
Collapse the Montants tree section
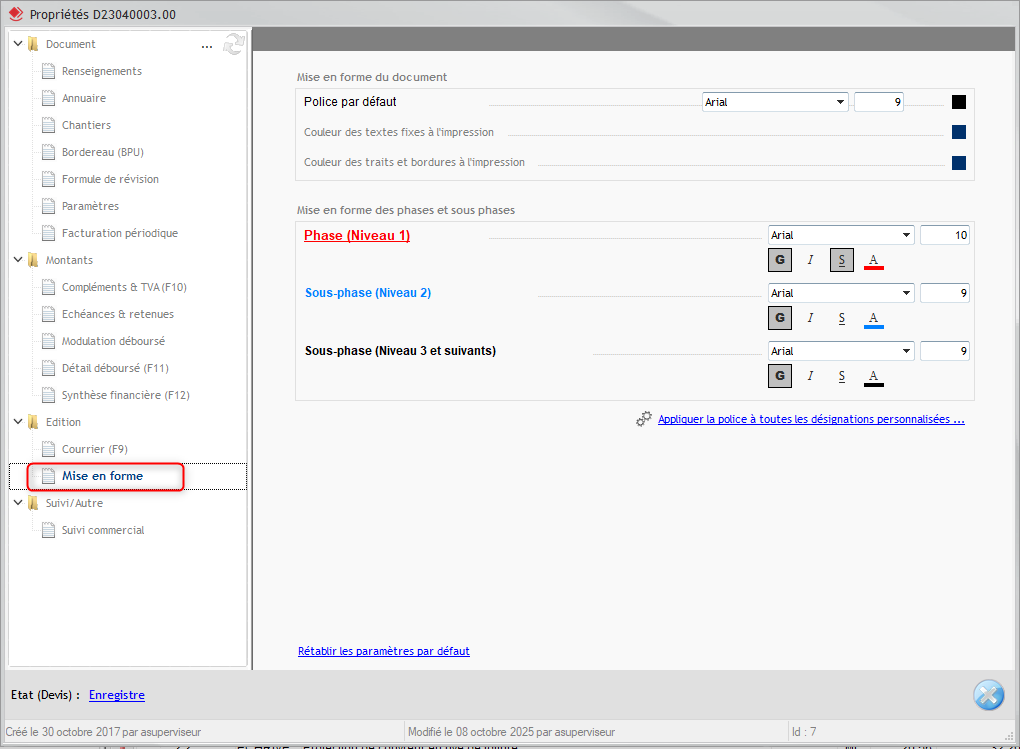click(18, 260)
